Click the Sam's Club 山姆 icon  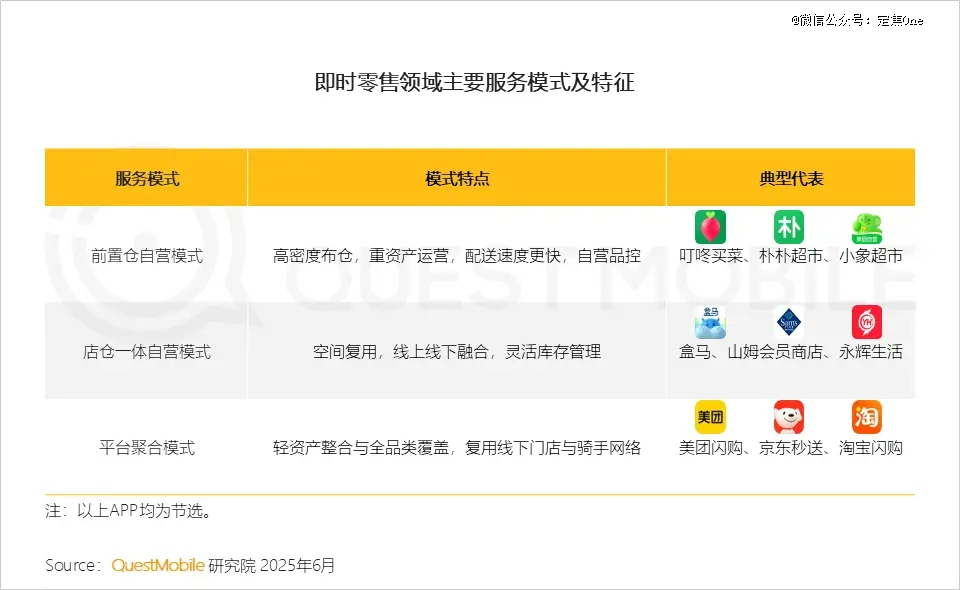788,323
